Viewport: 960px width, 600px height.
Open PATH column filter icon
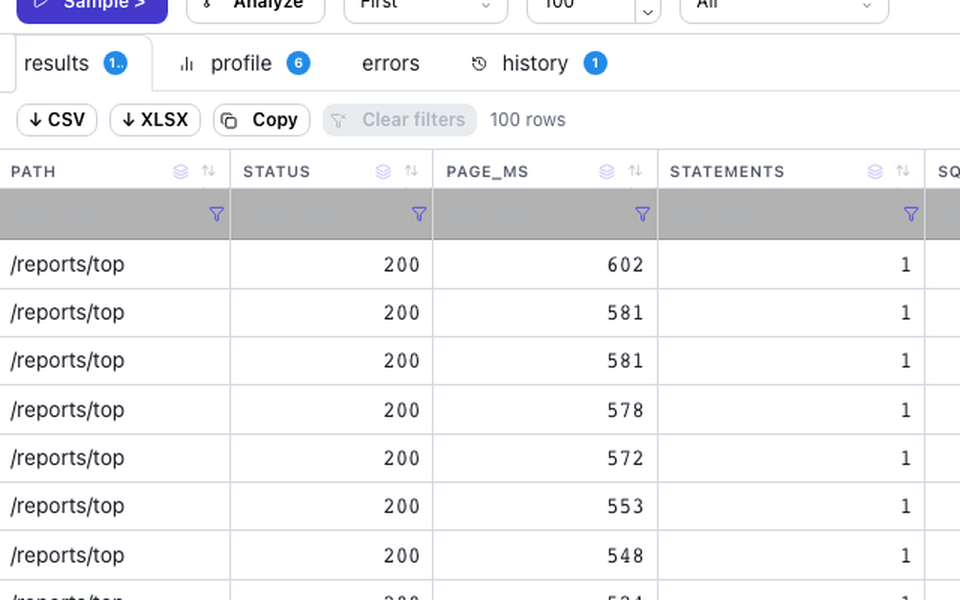216,214
